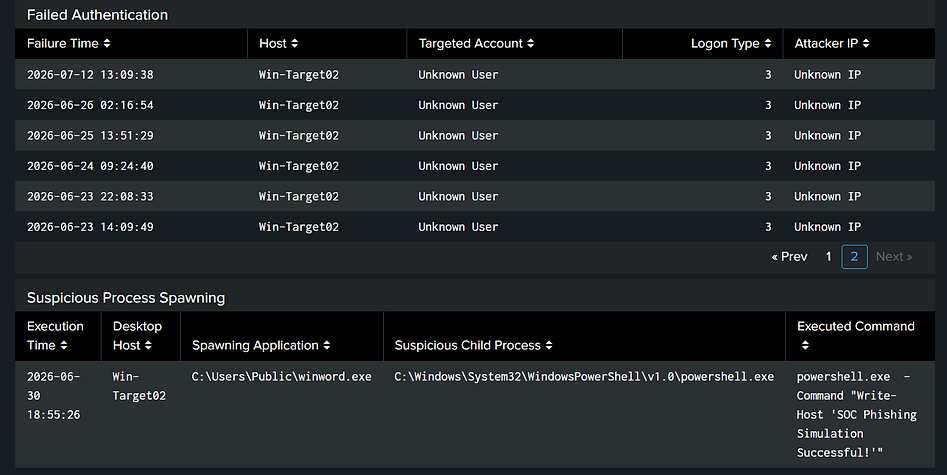Select the 2026-06-23 14:09:49 failure row
This screenshot has height=475, width=947.
coord(475,227)
